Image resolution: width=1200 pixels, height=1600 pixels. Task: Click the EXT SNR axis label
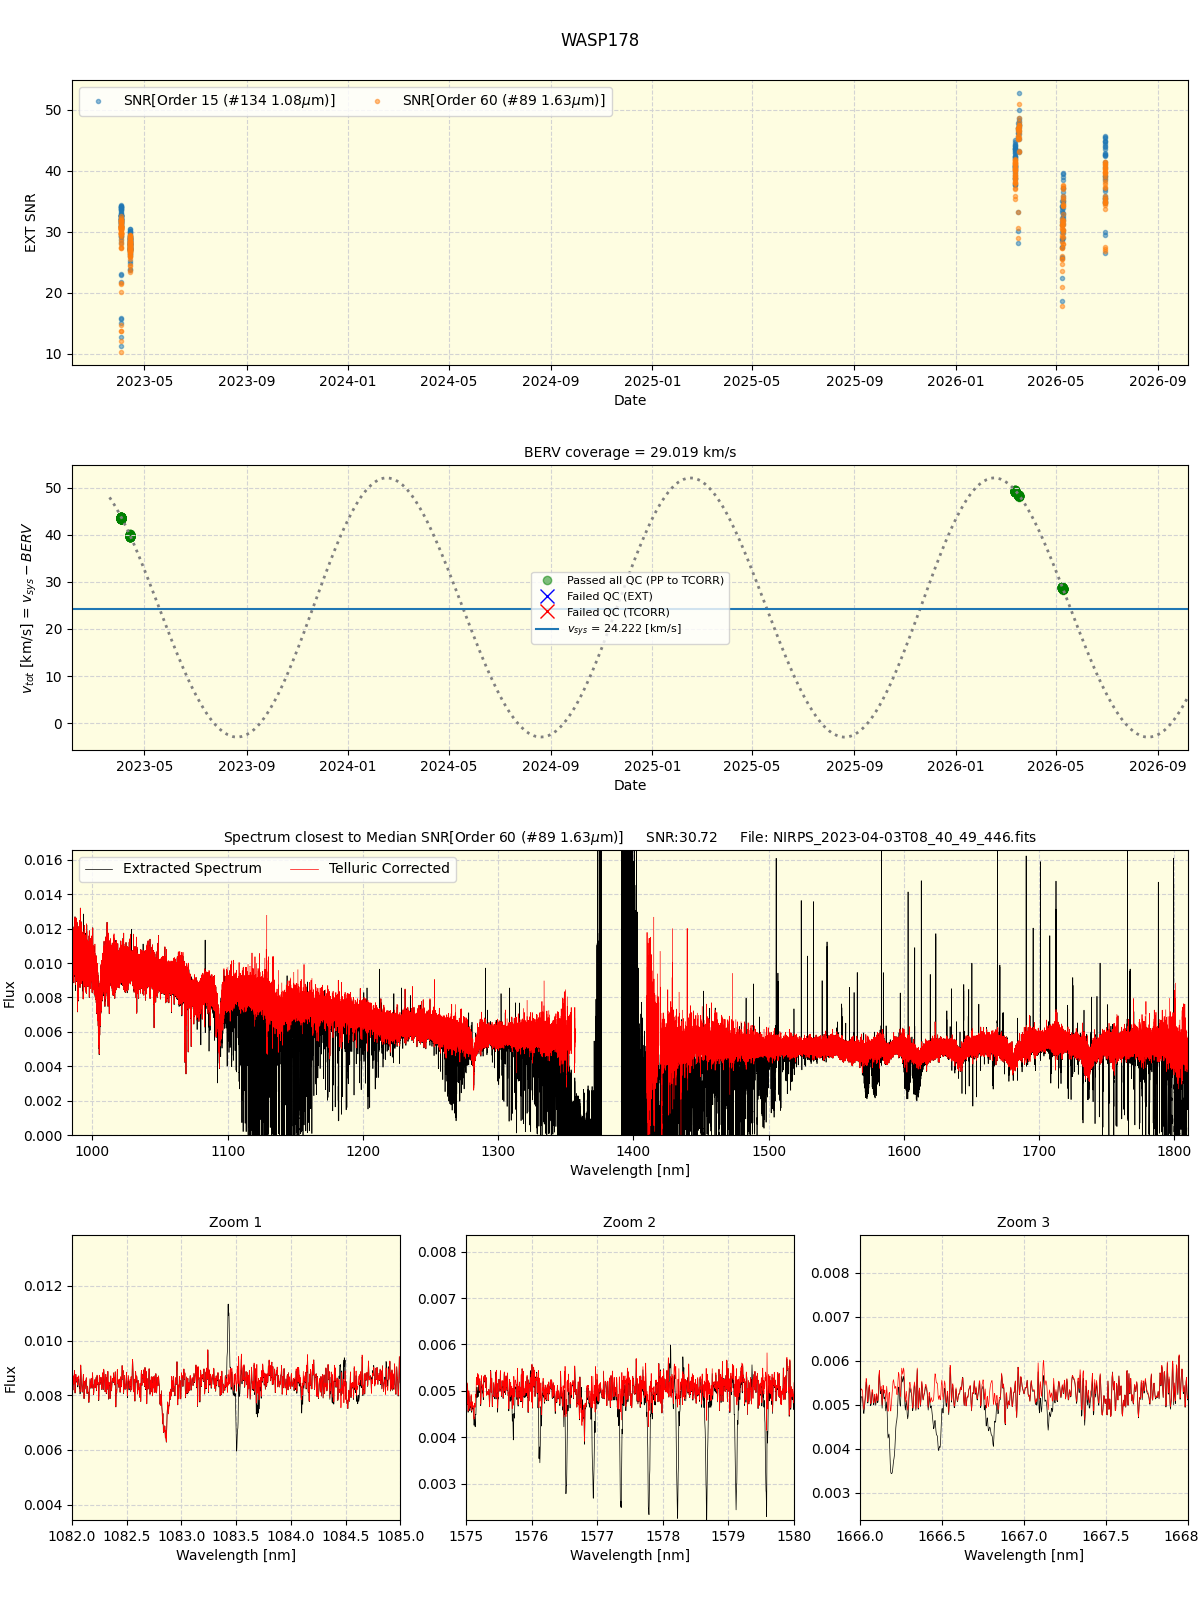pos(30,223)
